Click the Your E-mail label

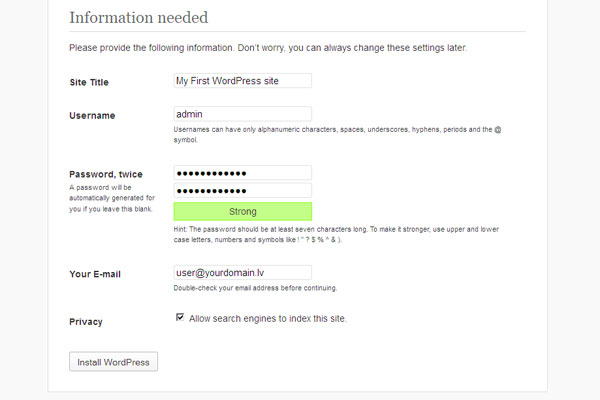[95, 274]
